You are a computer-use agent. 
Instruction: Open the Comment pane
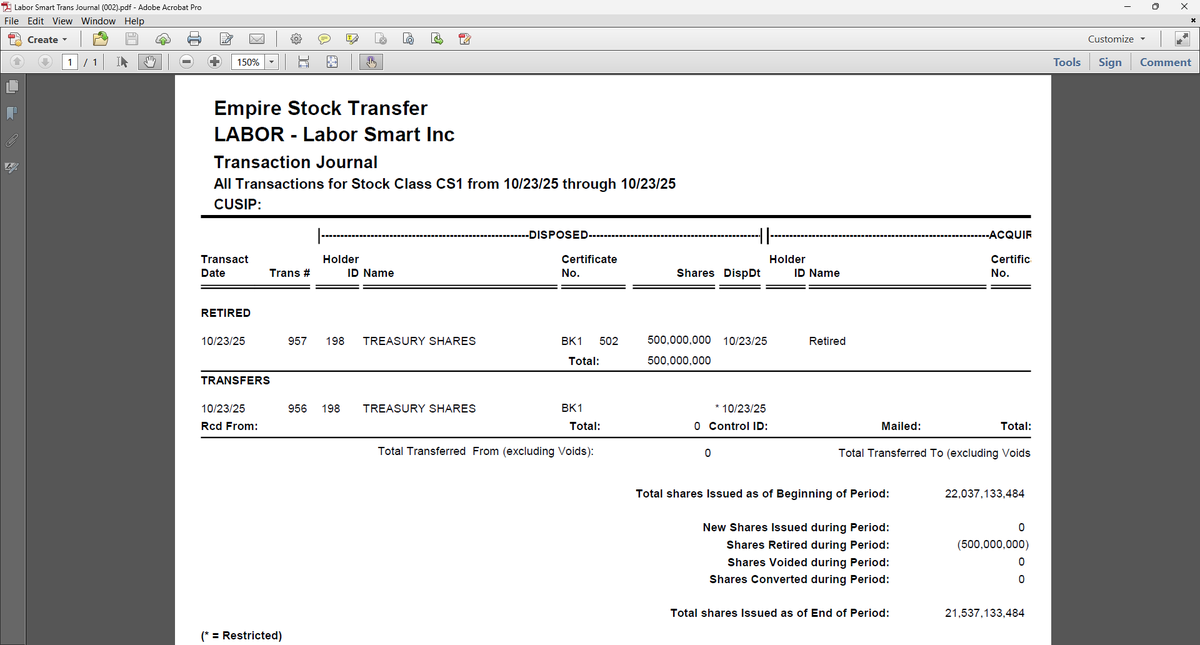click(x=1165, y=62)
